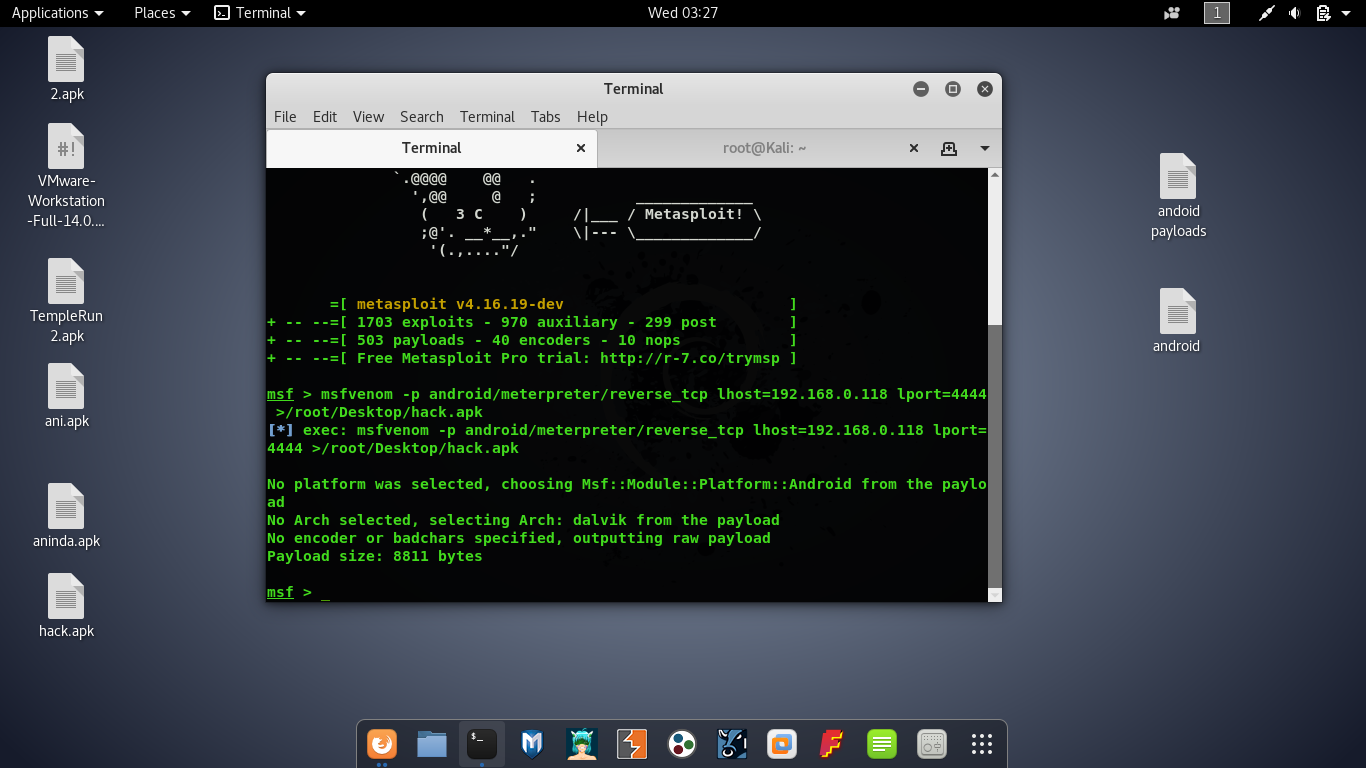This screenshot has width=1366, height=768.
Task: Click the scrollbar down arrow in terminal
Action: [x=994, y=595]
